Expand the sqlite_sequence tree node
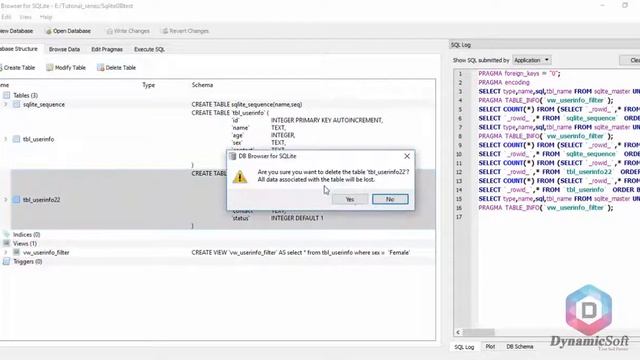The height and width of the screenshot is (360, 640). tap(6, 104)
